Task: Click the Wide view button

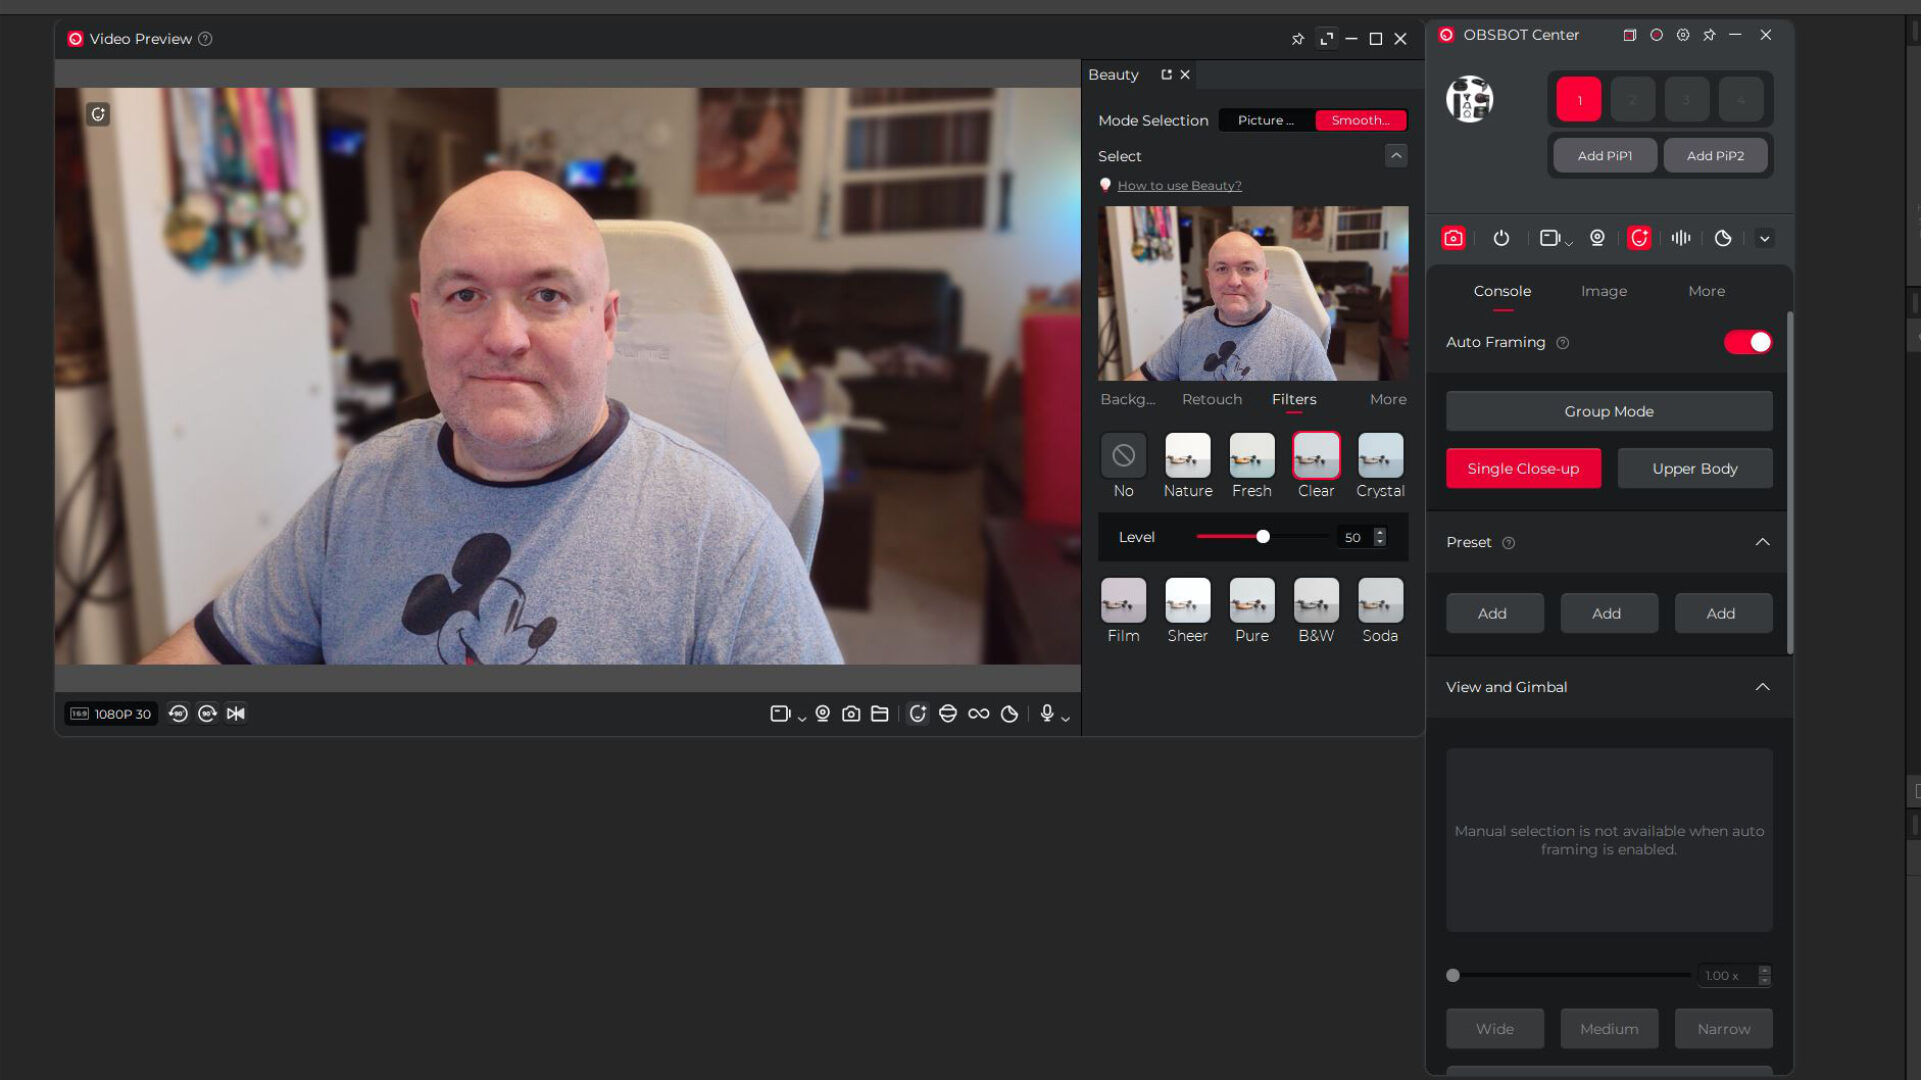Action: click(x=1495, y=1029)
